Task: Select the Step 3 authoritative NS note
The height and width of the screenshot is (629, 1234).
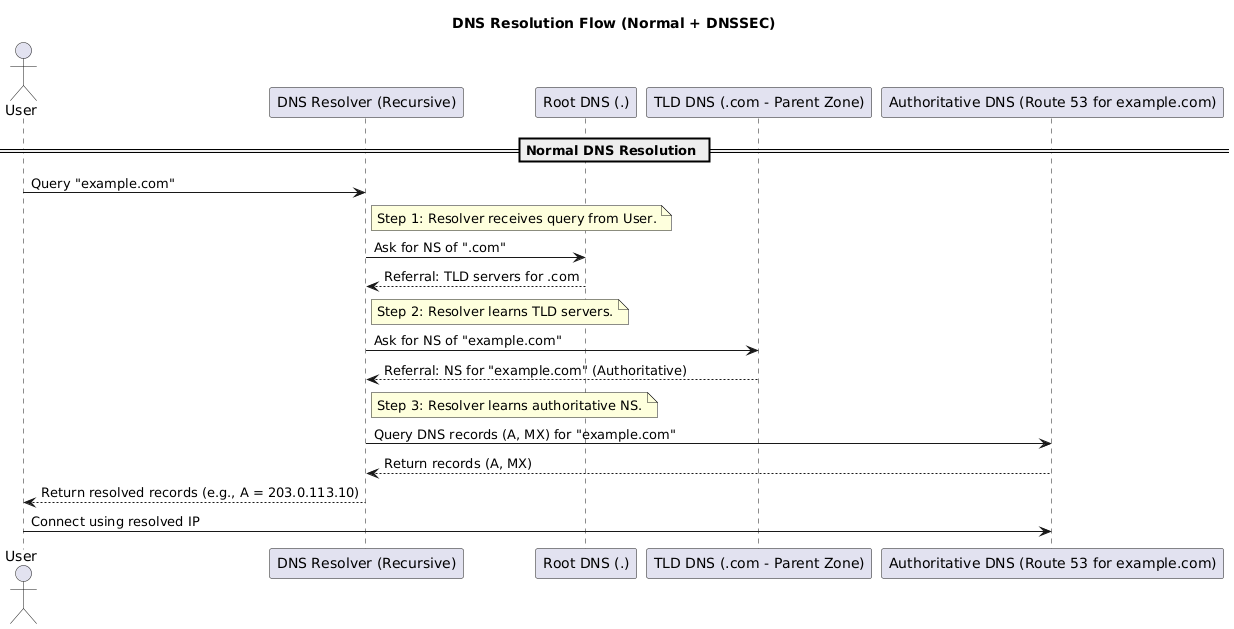Action: 513,406
